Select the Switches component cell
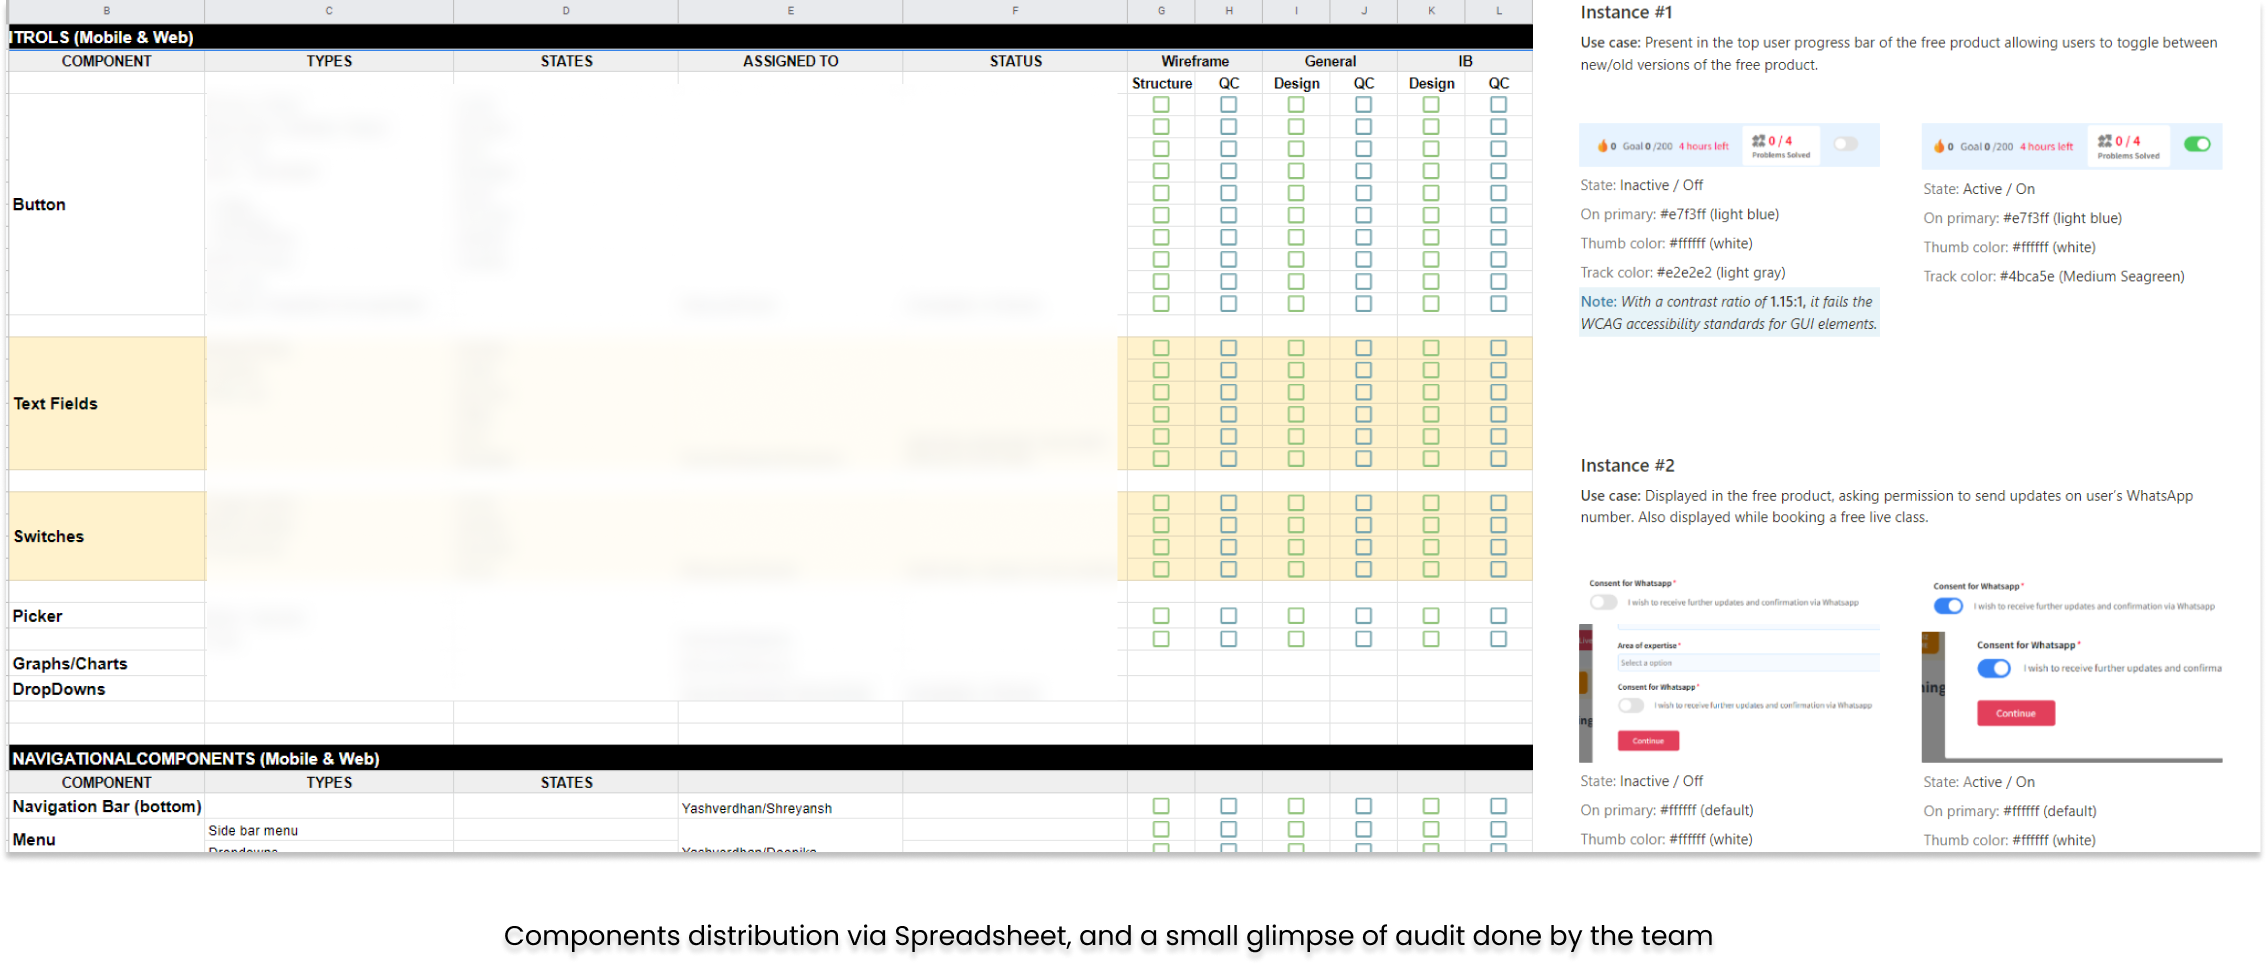Image resolution: width=2267 pixels, height=965 pixels. click(x=107, y=536)
